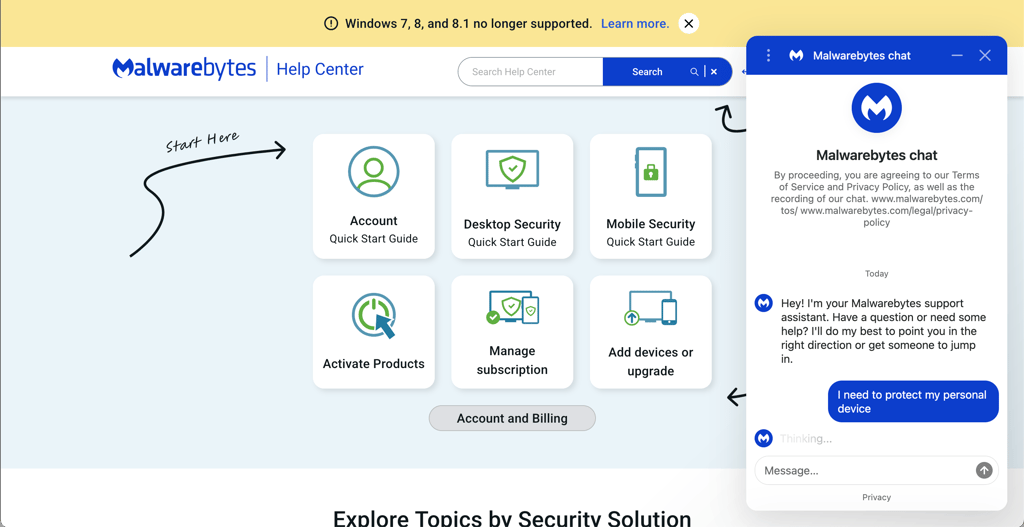Close the Malwarebytes chat panel
The width and height of the screenshot is (1024, 527).
985,56
